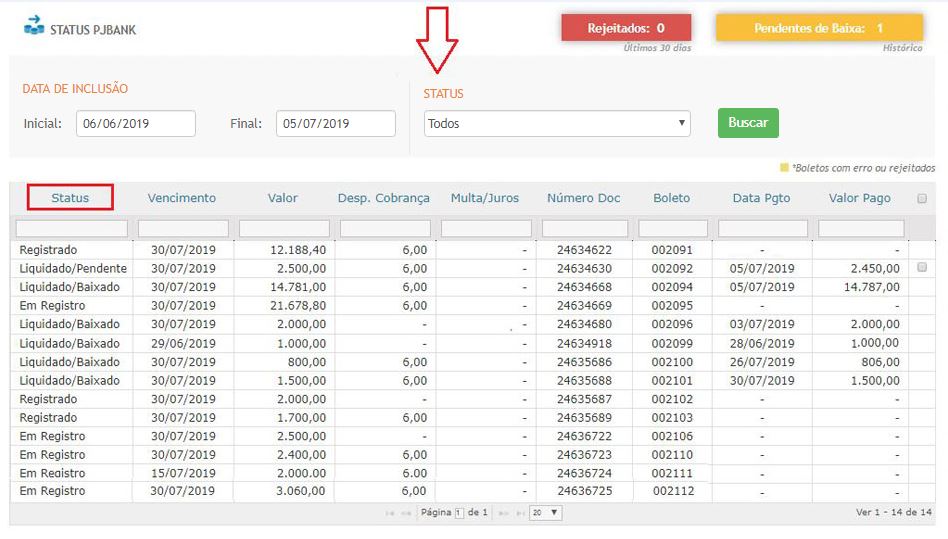Viewport: 948px width, 539px height.
Task: Click the Inicial date field
Action: point(135,124)
